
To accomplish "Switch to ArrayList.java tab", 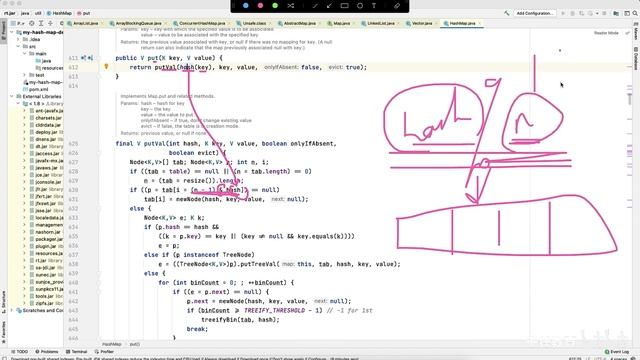I will 85,23.
